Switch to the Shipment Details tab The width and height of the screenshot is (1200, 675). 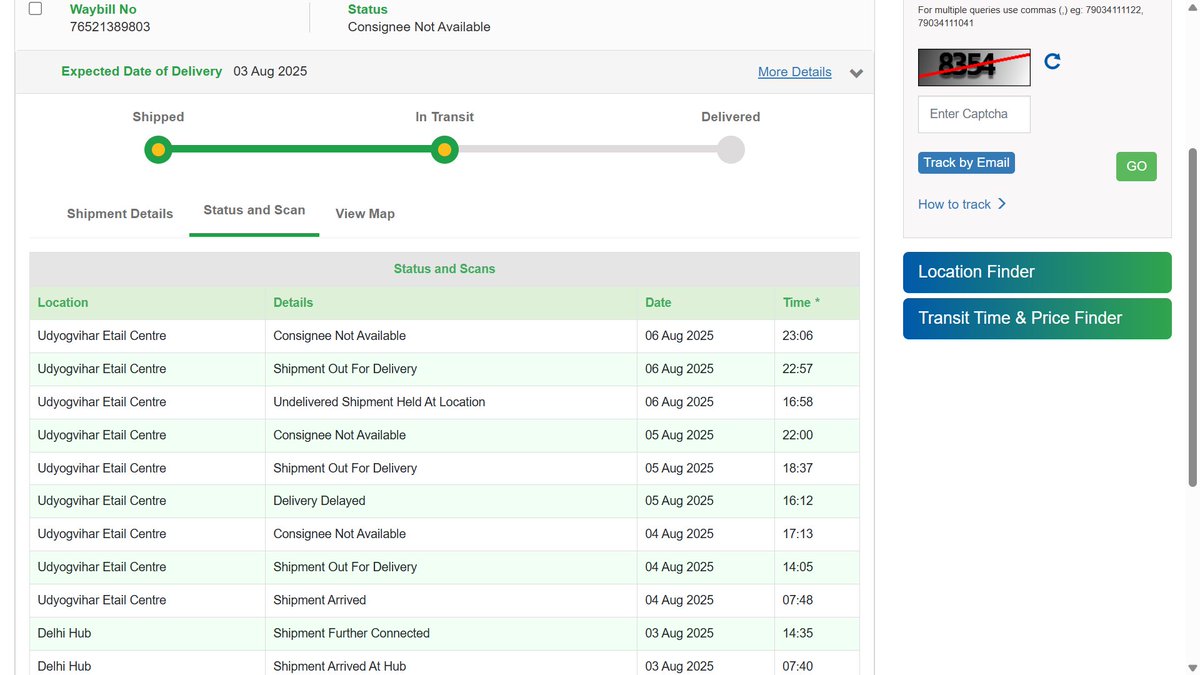pos(119,213)
